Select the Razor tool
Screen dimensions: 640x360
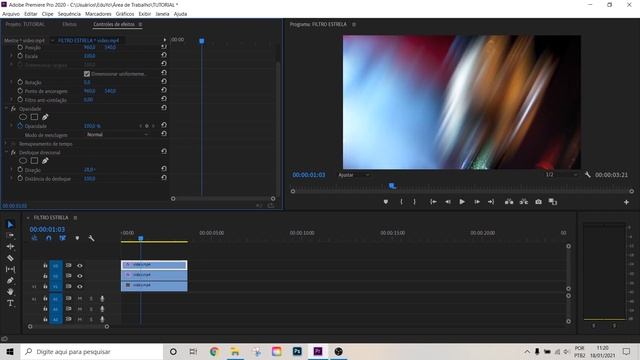[10, 258]
